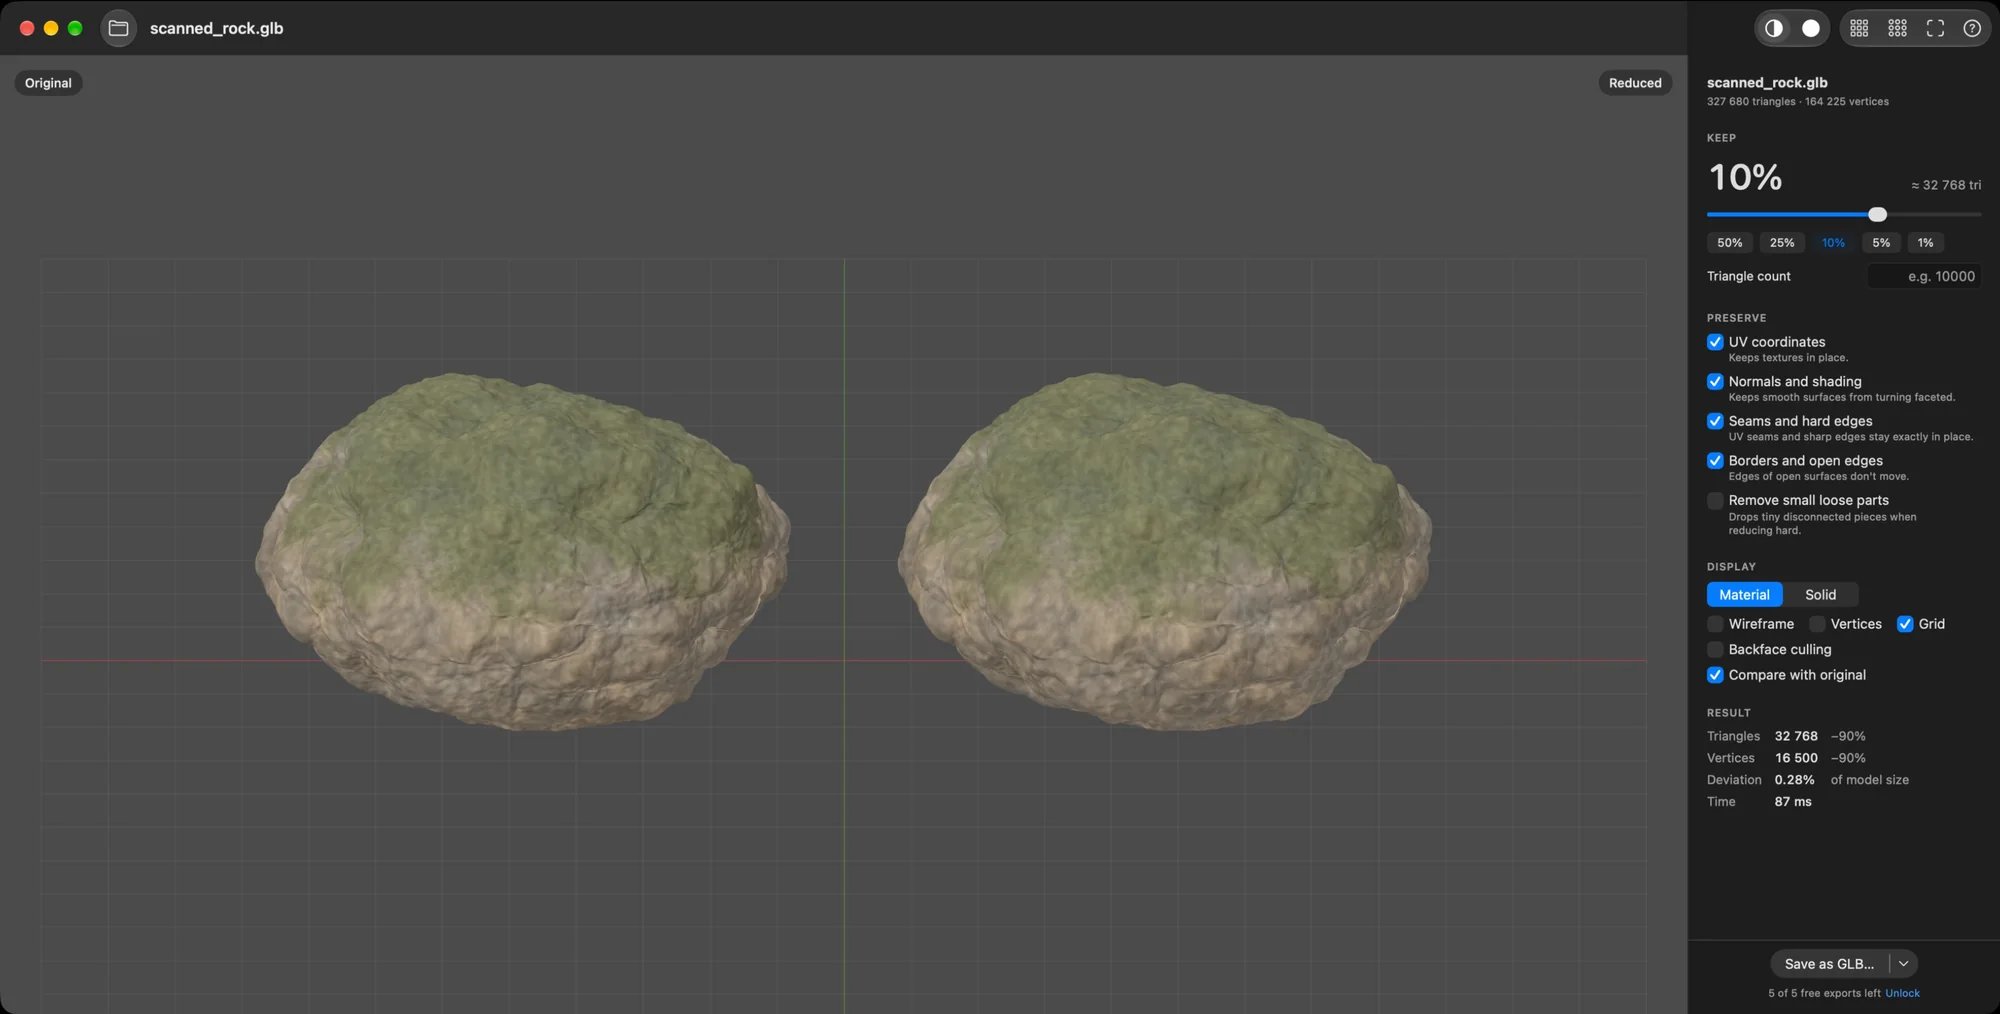Screen dimensions: 2000x1014
Task: Click the original rock model on the left
Action: click(522, 551)
